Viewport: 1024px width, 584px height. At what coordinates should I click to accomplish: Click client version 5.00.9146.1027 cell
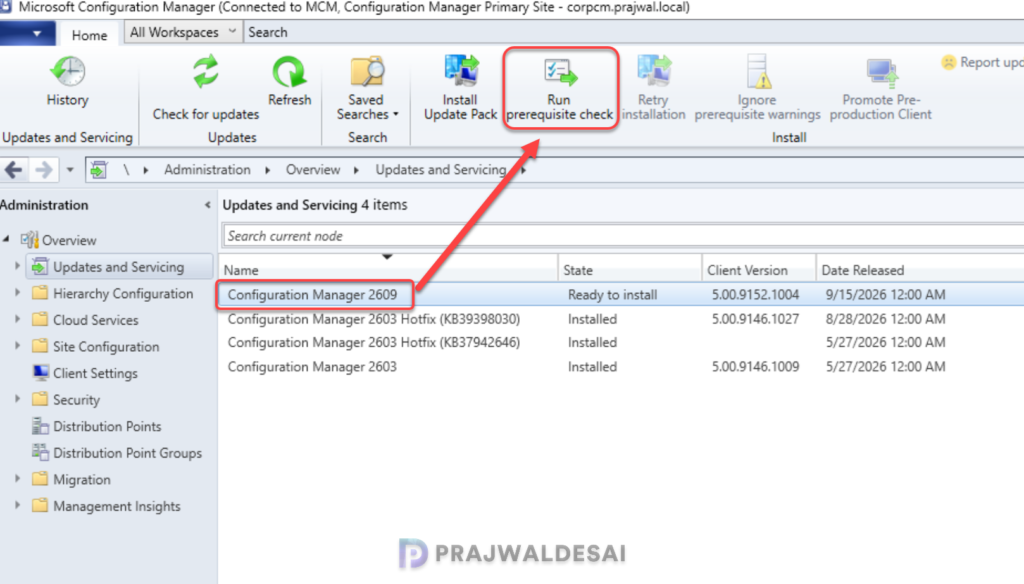756,319
